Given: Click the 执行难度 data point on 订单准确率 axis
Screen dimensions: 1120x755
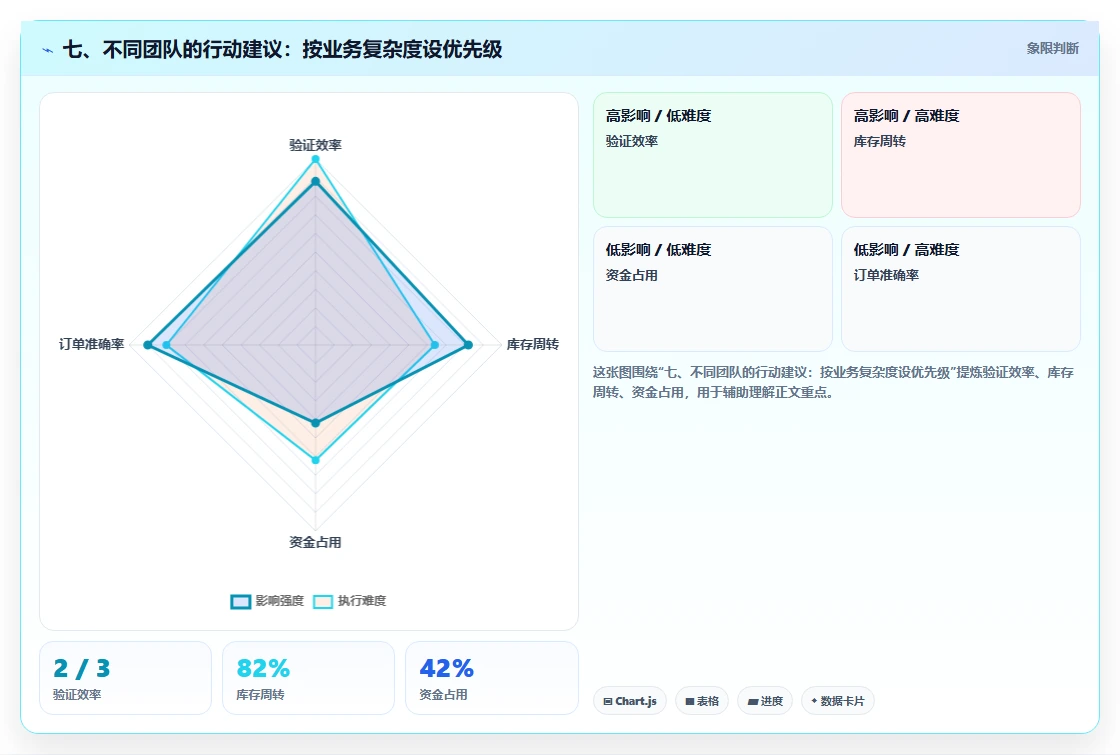Looking at the screenshot, I should pyautogui.click(x=166, y=345).
